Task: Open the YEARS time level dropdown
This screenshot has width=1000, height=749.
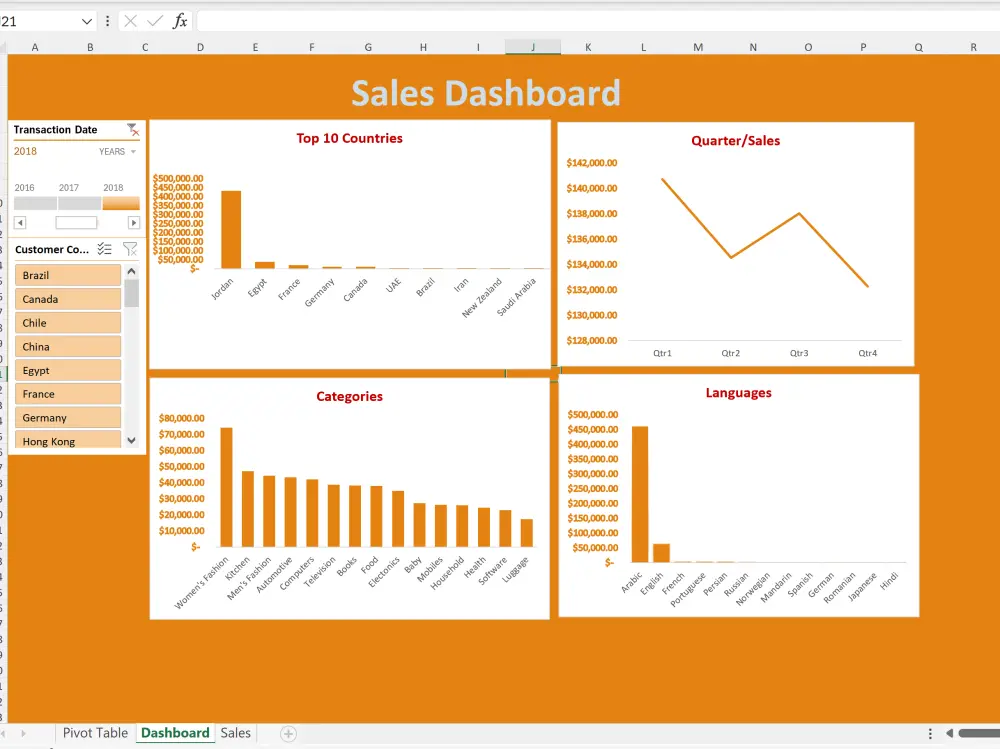Action: tap(117, 152)
